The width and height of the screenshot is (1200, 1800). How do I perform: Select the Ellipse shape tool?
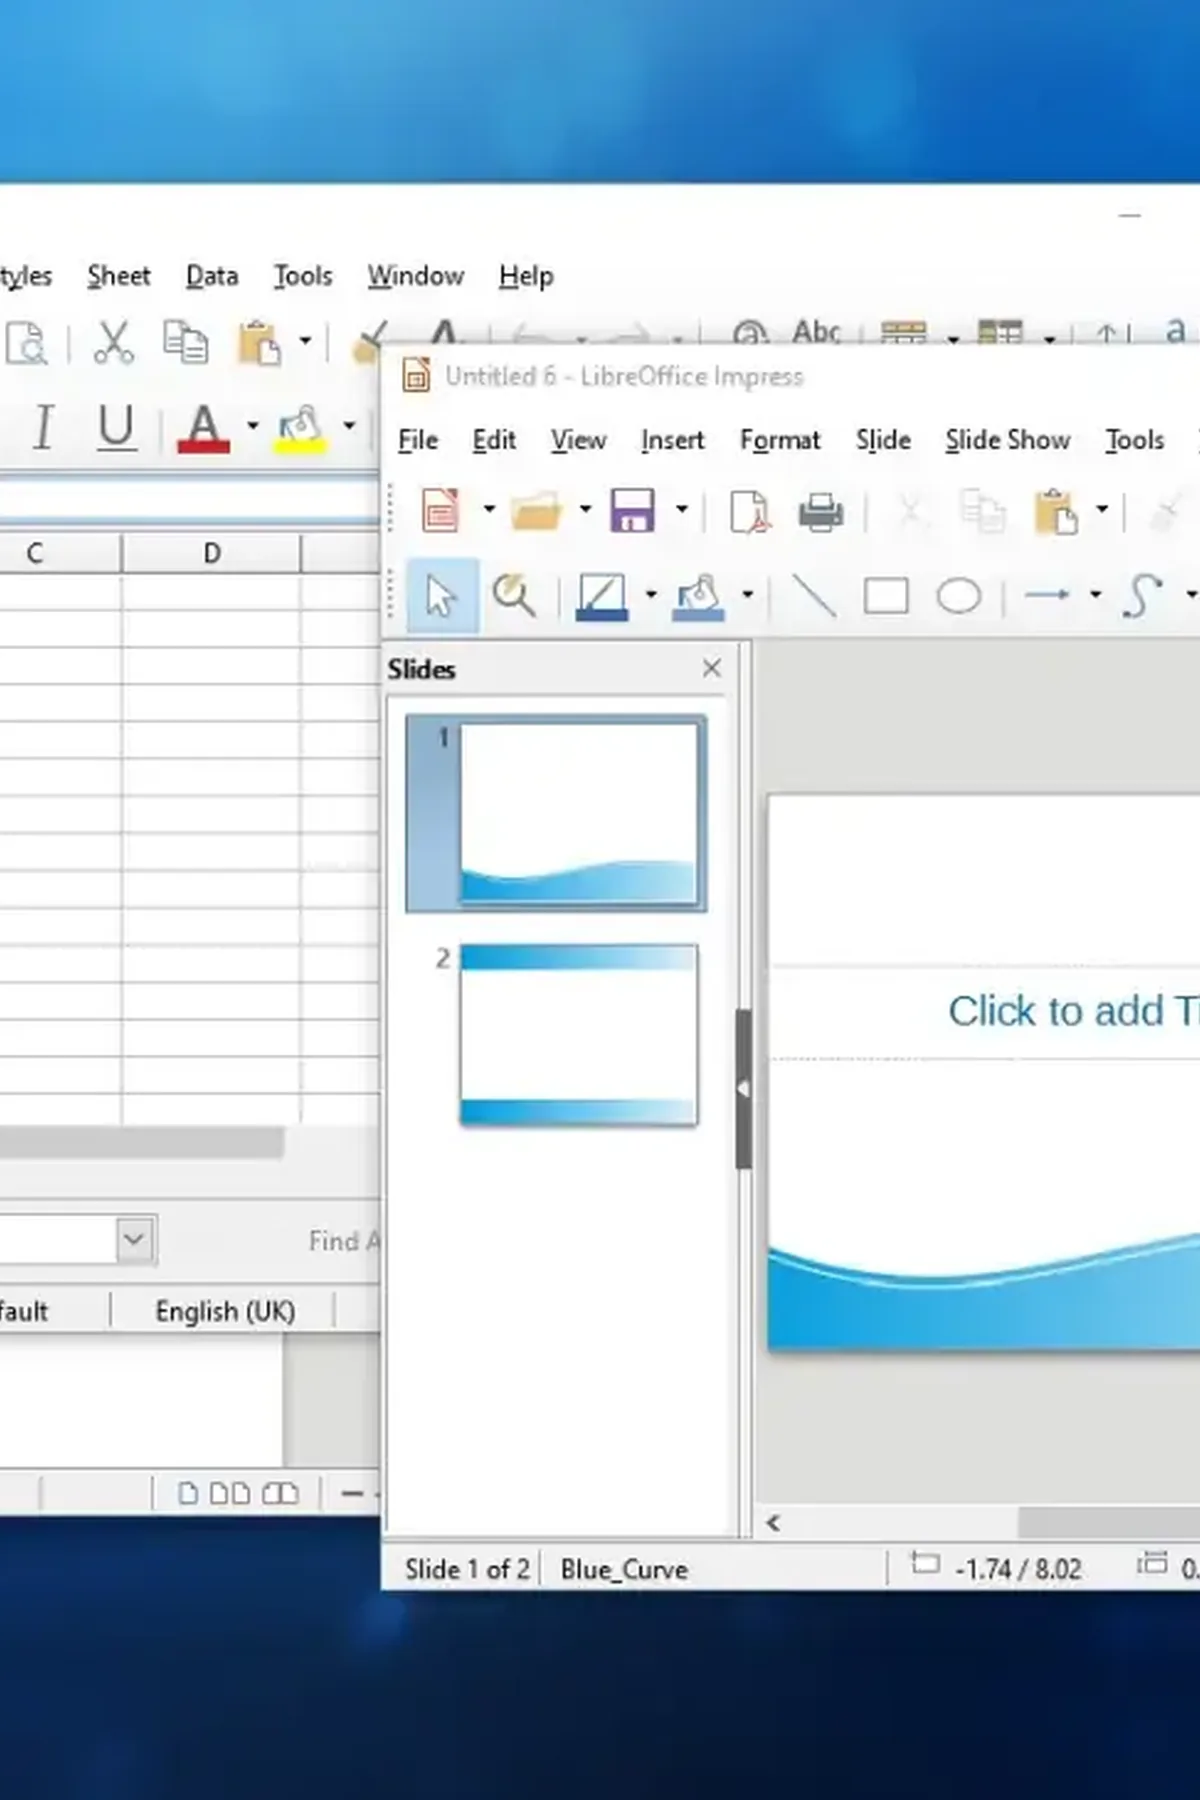coord(958,596)
